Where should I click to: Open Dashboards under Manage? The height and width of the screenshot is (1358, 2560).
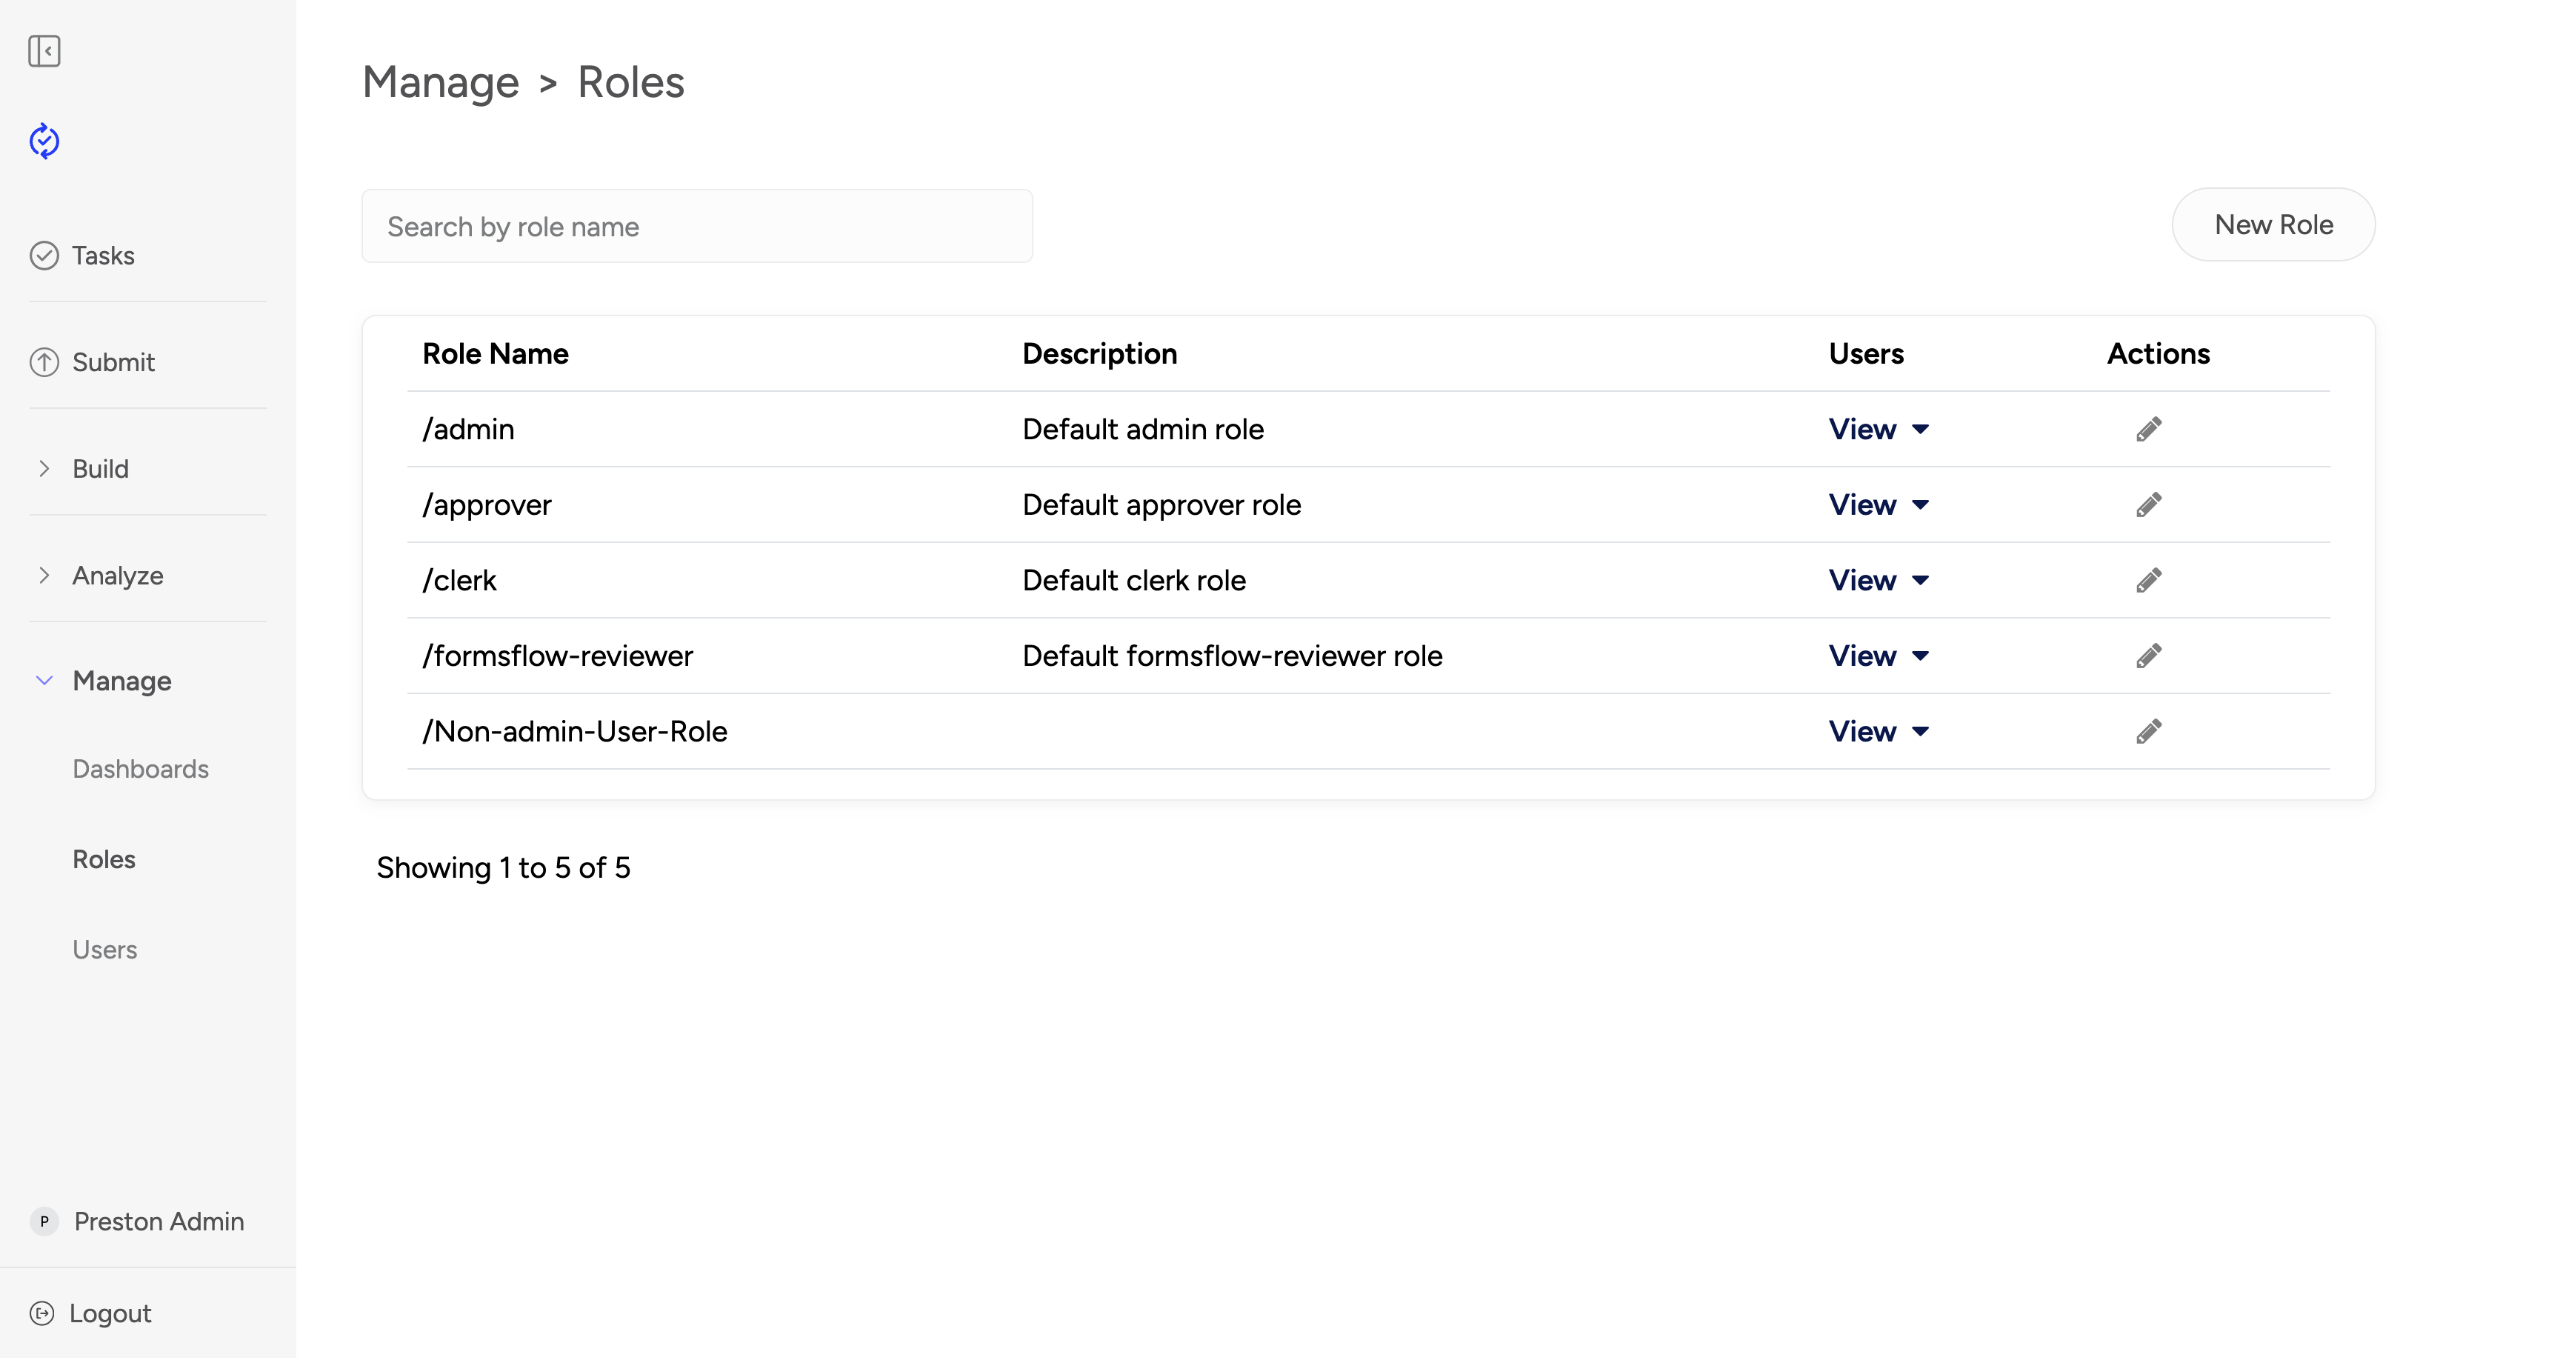tap(140, 769)
